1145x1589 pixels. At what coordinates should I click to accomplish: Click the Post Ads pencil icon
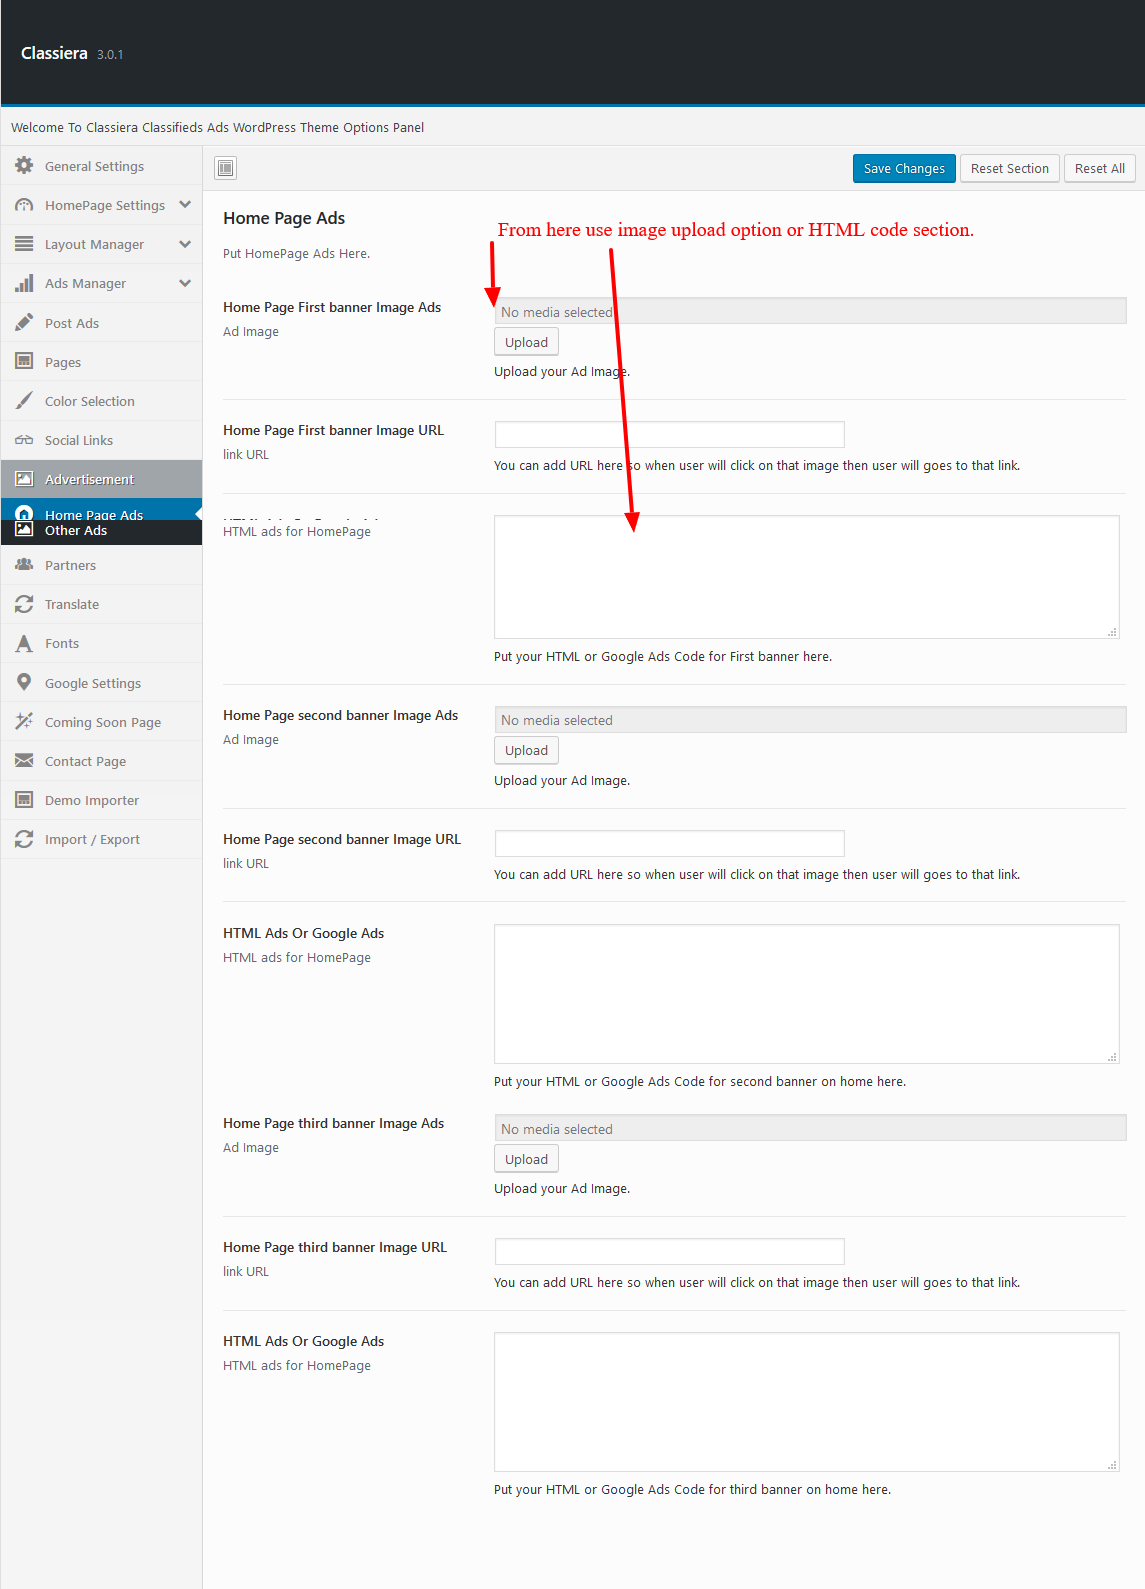(24, 323)
